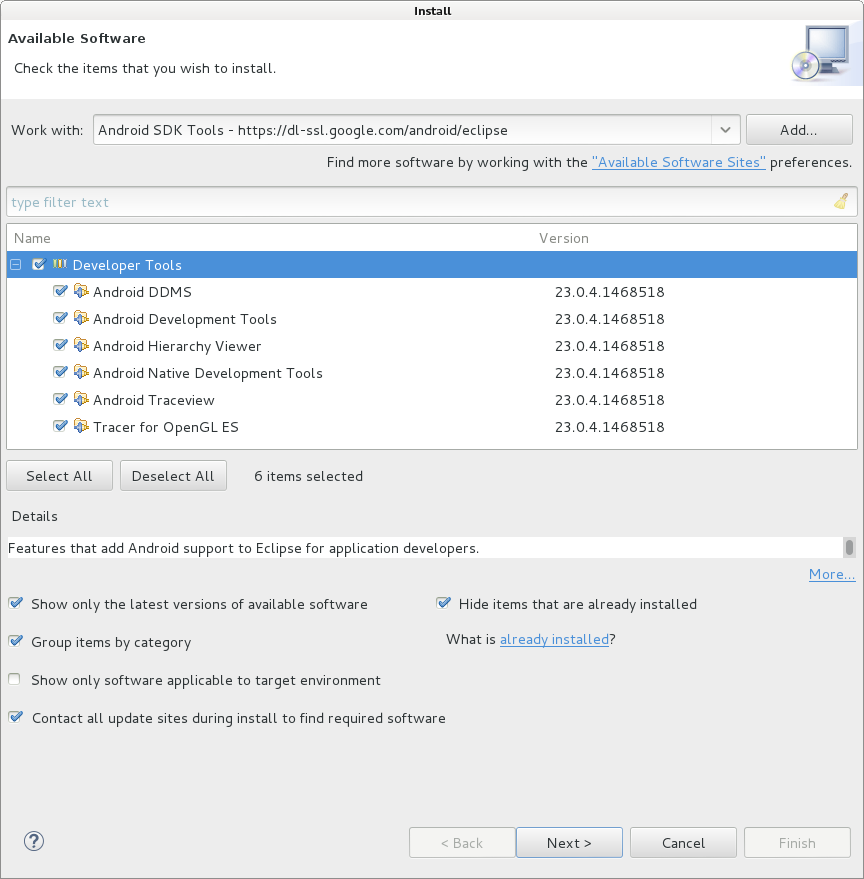Open the already installed link
The width and height of the screenshot is (864, 879).
pyautogui.click(x=554, y=639)
